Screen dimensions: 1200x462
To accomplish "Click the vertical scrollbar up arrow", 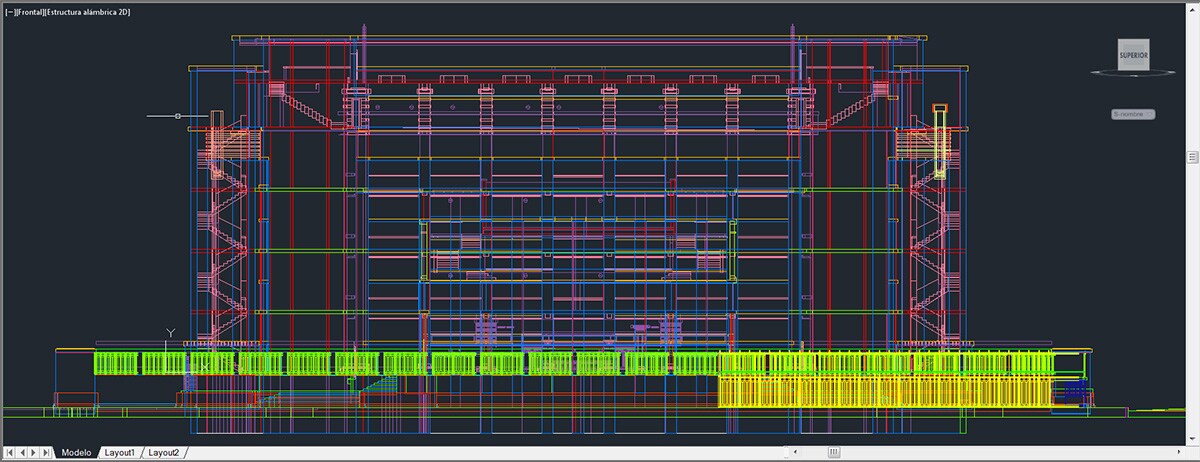I will pyautogui.click(x=1192, y=10).
